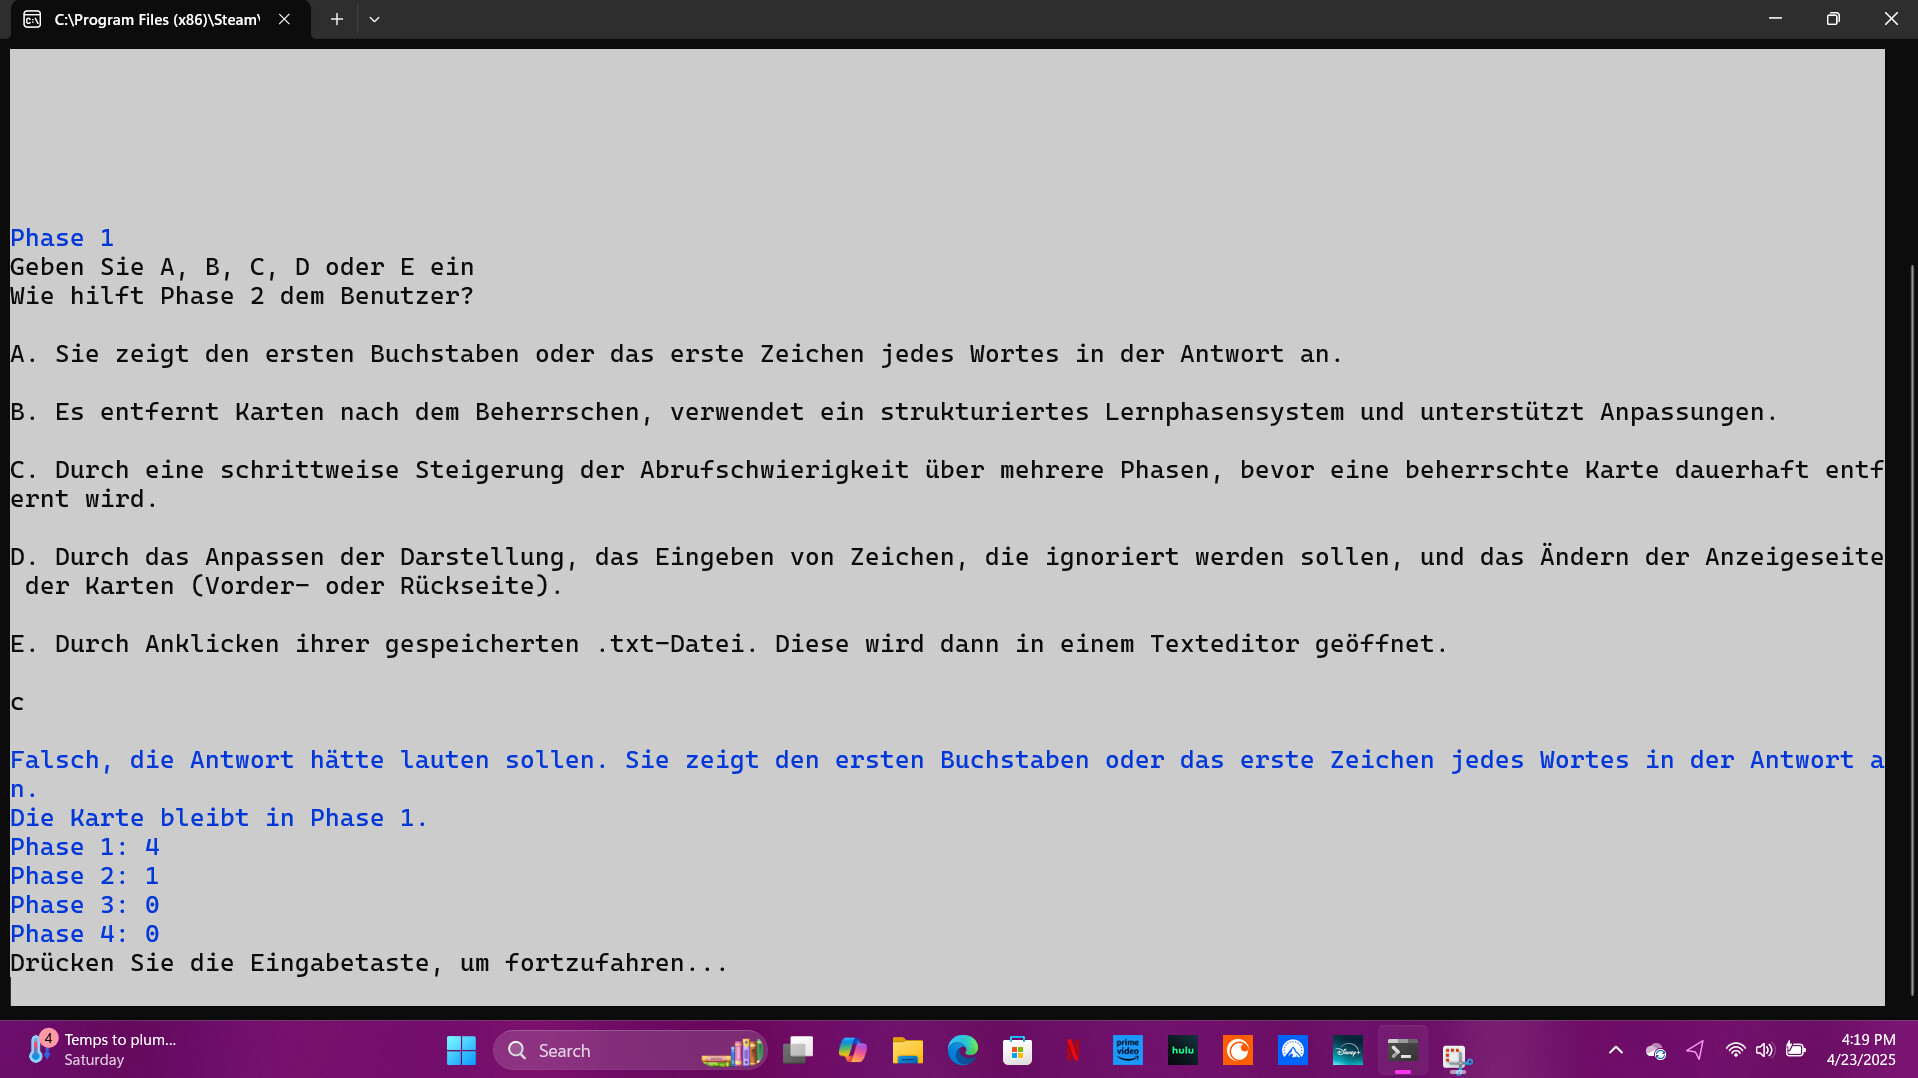This screenshot has width=1918, height=1078.
Task: Launch Disney+ from the taskbar
Action: tap(1348, 1050)
